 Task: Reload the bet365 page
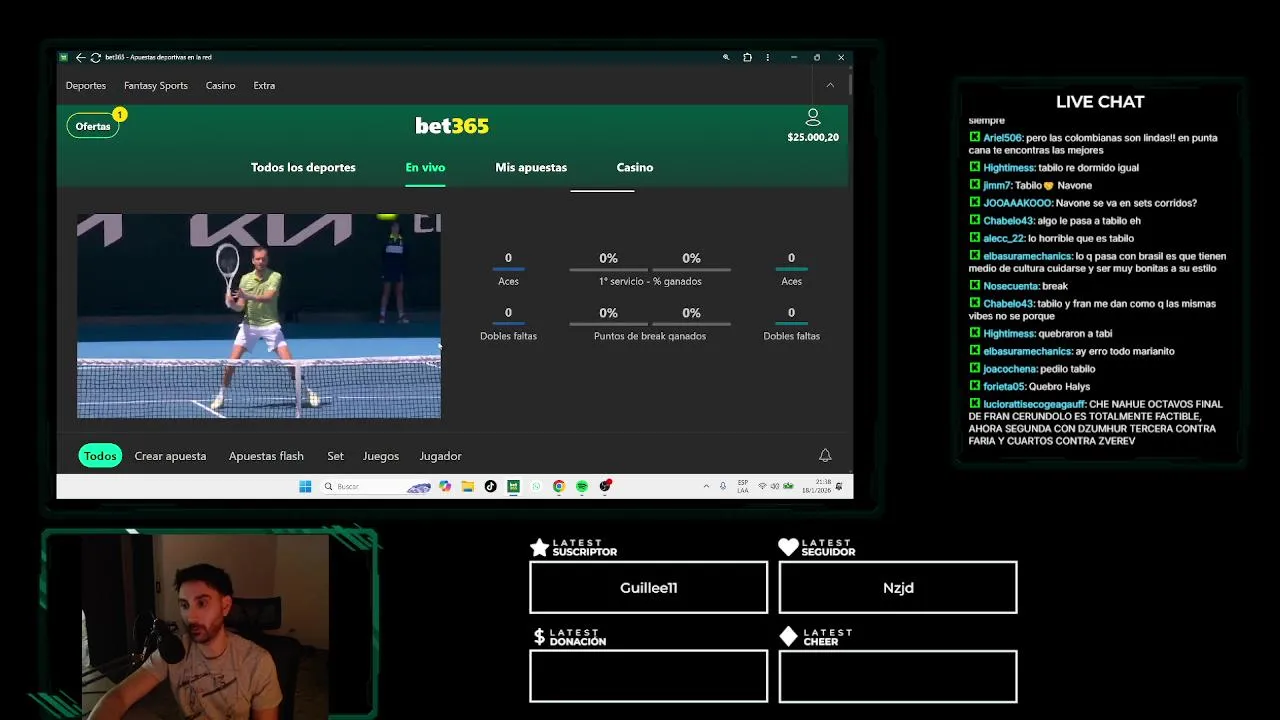tap(95, 57)
